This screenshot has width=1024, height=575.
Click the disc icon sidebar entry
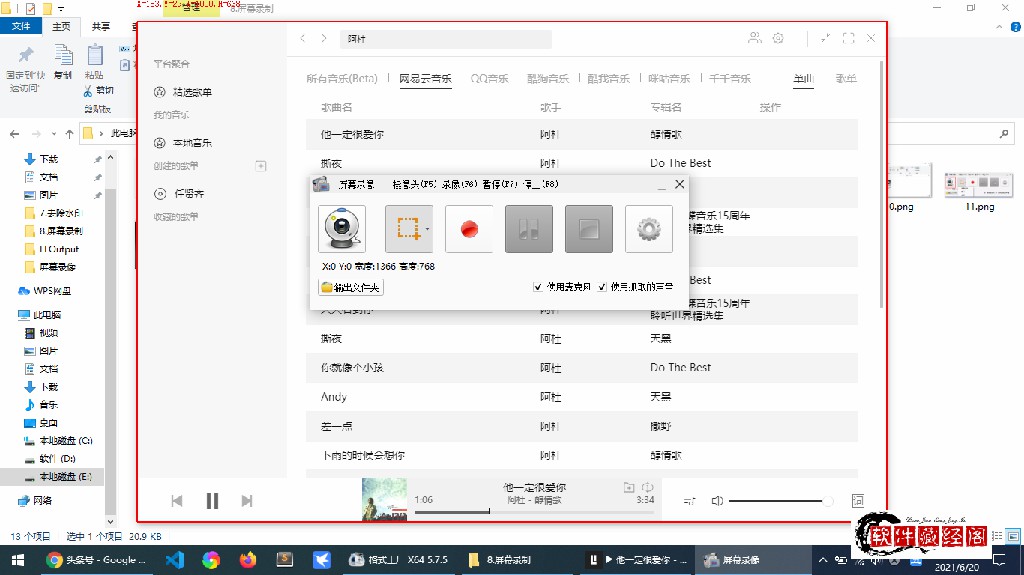click(160, 193)
